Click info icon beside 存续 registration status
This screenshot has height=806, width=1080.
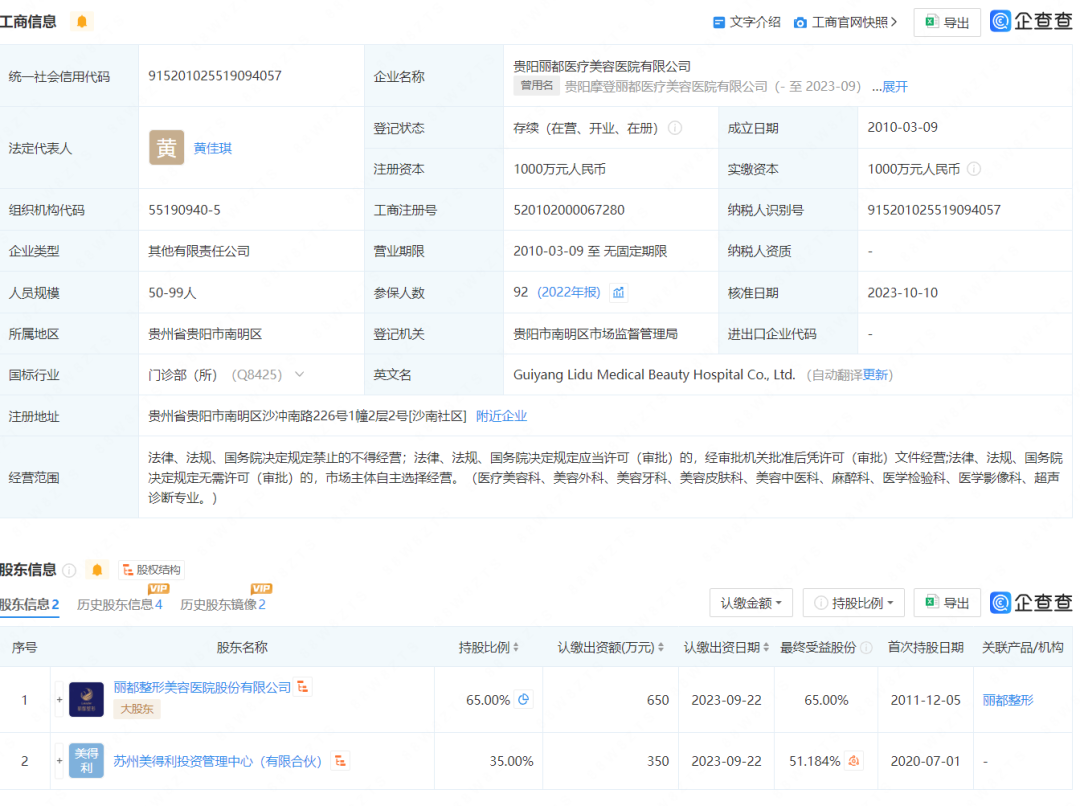(x=675, y=127)
